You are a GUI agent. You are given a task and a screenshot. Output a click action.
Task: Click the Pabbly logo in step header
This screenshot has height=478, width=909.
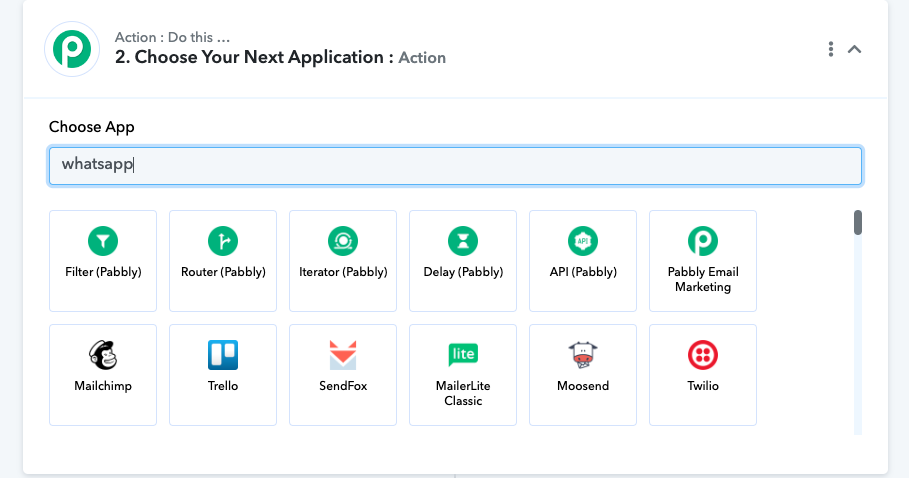point(72,49)
